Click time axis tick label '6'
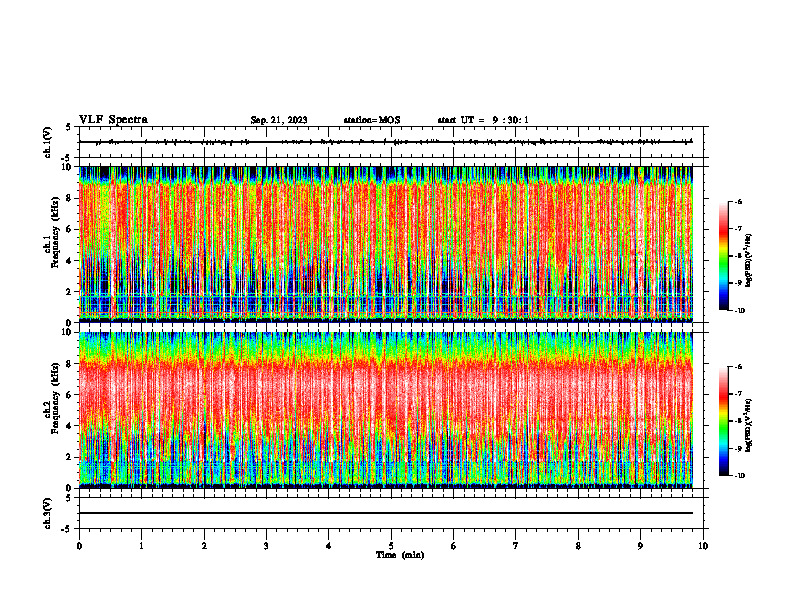 (x=454, y=546)
